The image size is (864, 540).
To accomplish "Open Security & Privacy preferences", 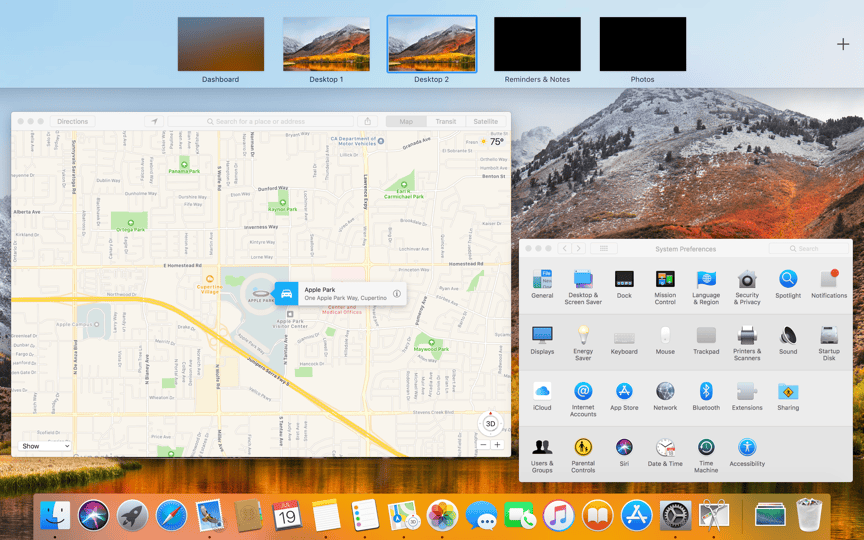I will coord(747,287).
